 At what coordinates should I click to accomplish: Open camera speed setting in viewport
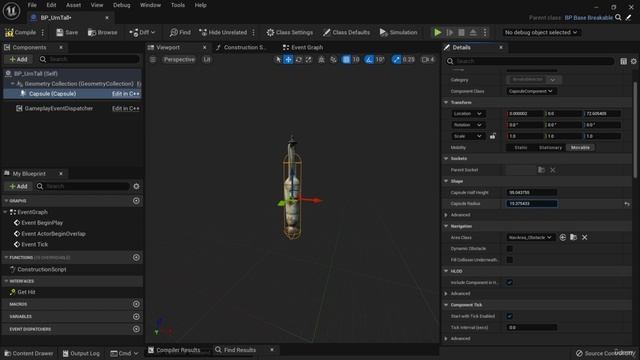point(428,60)
